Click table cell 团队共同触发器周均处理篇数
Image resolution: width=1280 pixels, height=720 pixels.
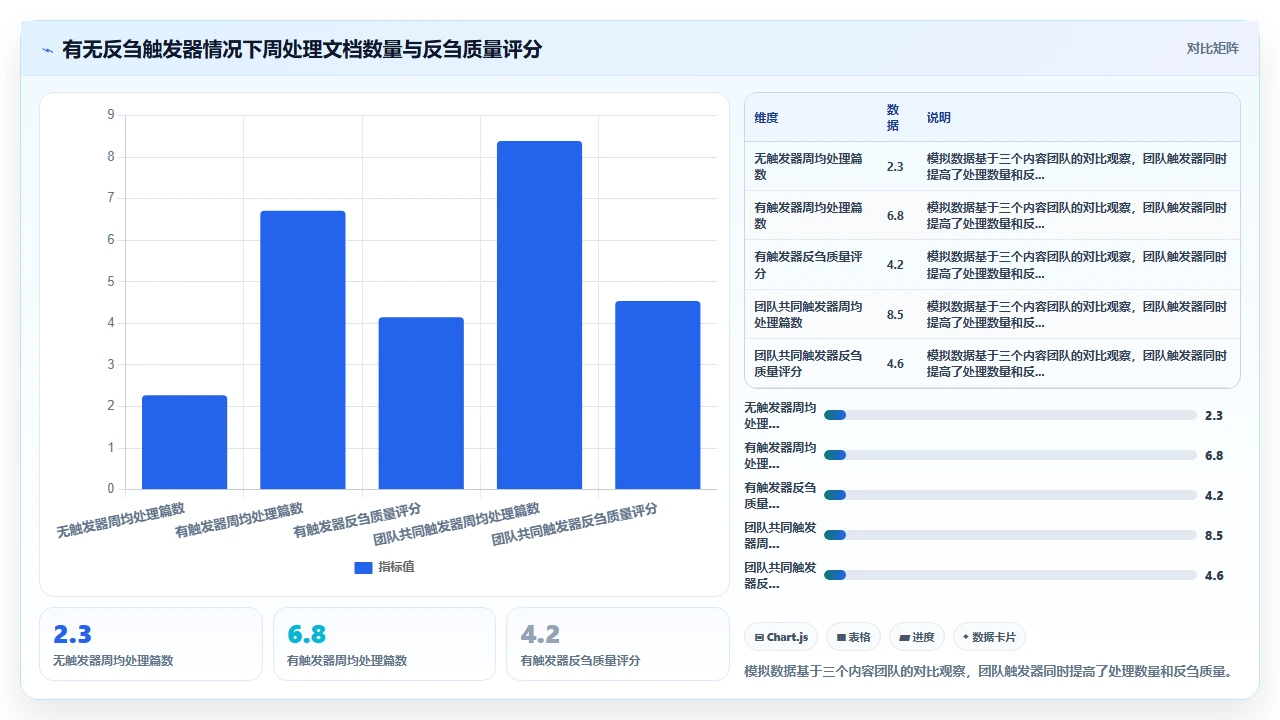point(810,314)
